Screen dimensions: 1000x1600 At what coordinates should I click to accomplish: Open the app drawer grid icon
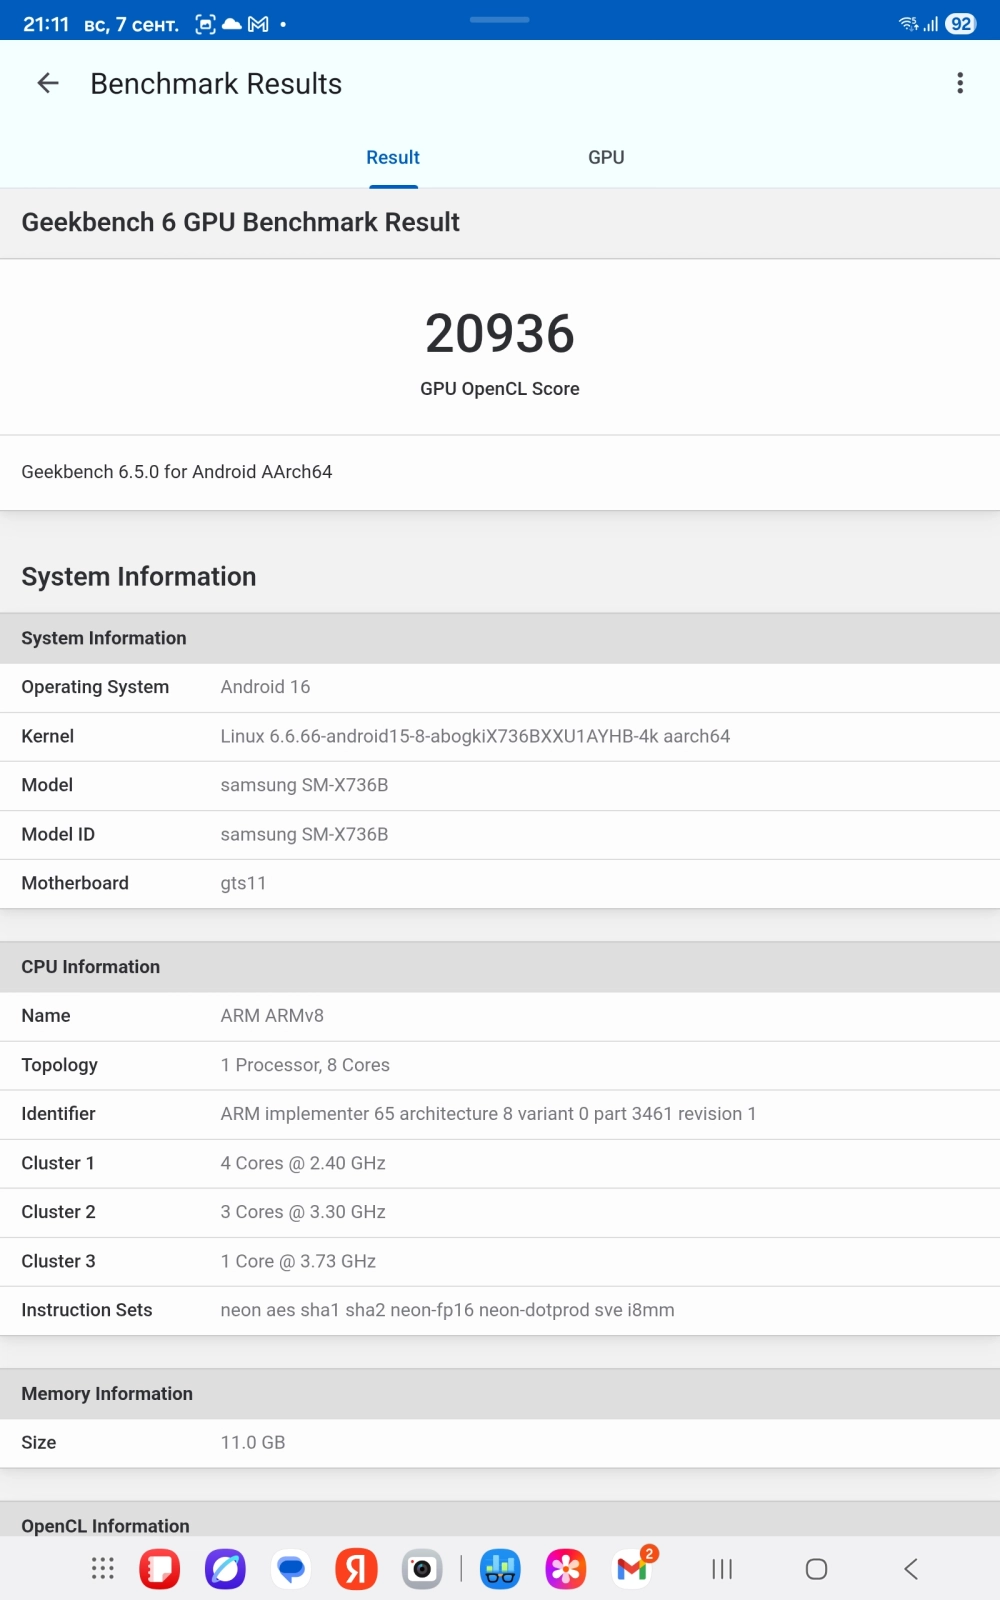tap(103, 1569)
